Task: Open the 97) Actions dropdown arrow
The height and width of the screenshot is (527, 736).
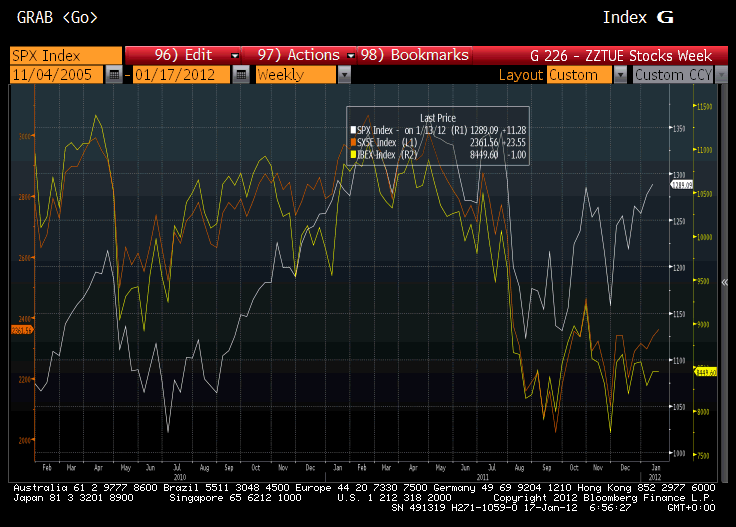Action: pos(351,55)
